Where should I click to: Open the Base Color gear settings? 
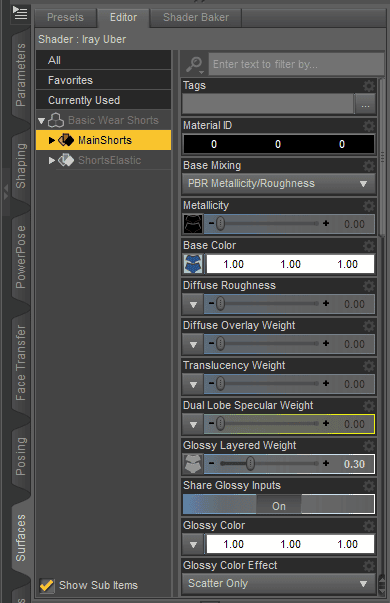(x=368, y=245)
